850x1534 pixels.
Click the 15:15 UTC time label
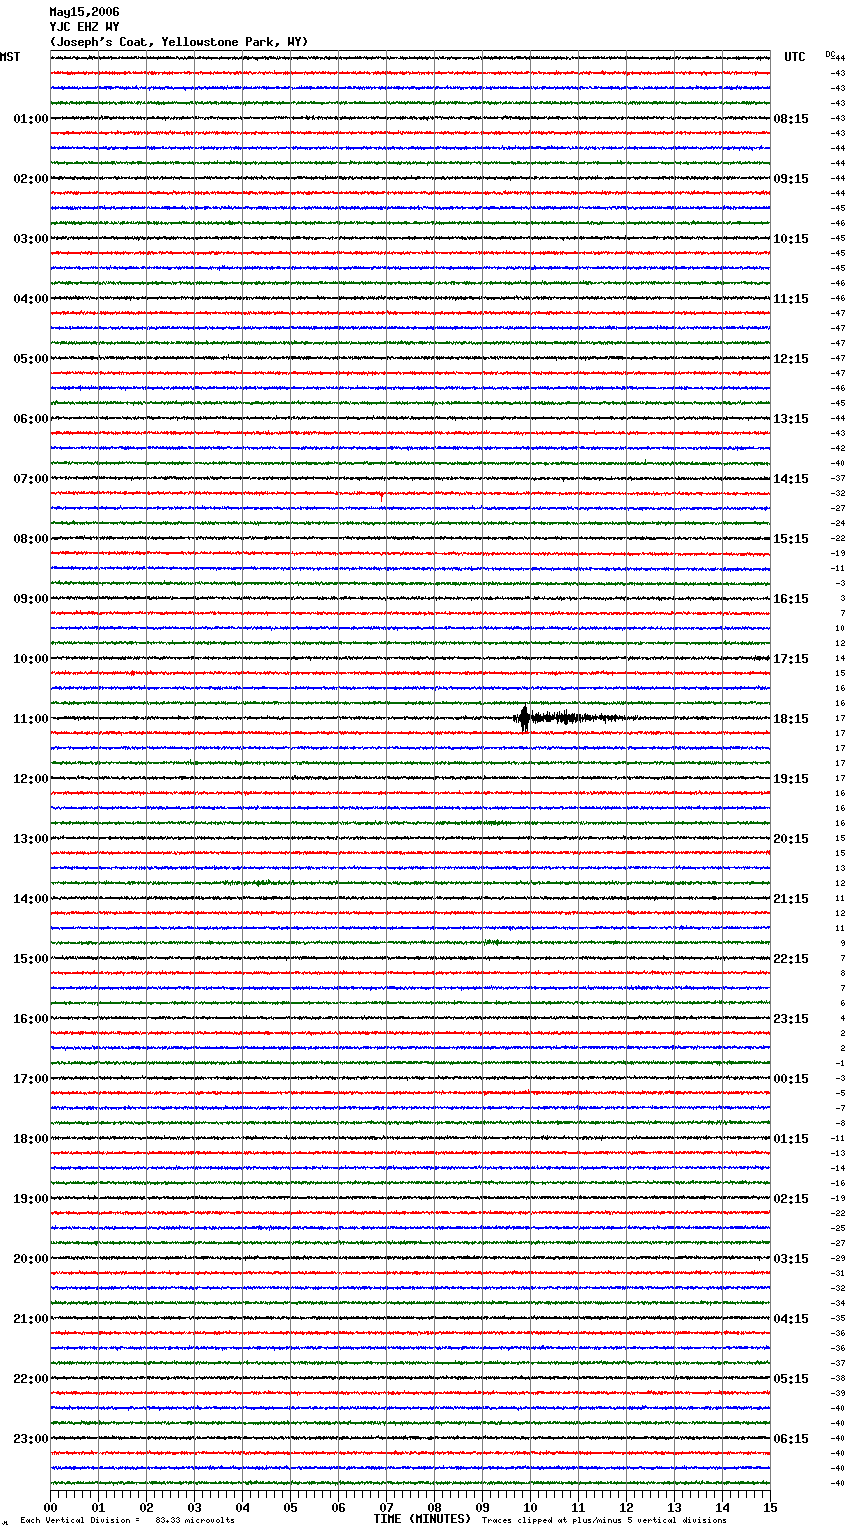(x=791, y=539)
